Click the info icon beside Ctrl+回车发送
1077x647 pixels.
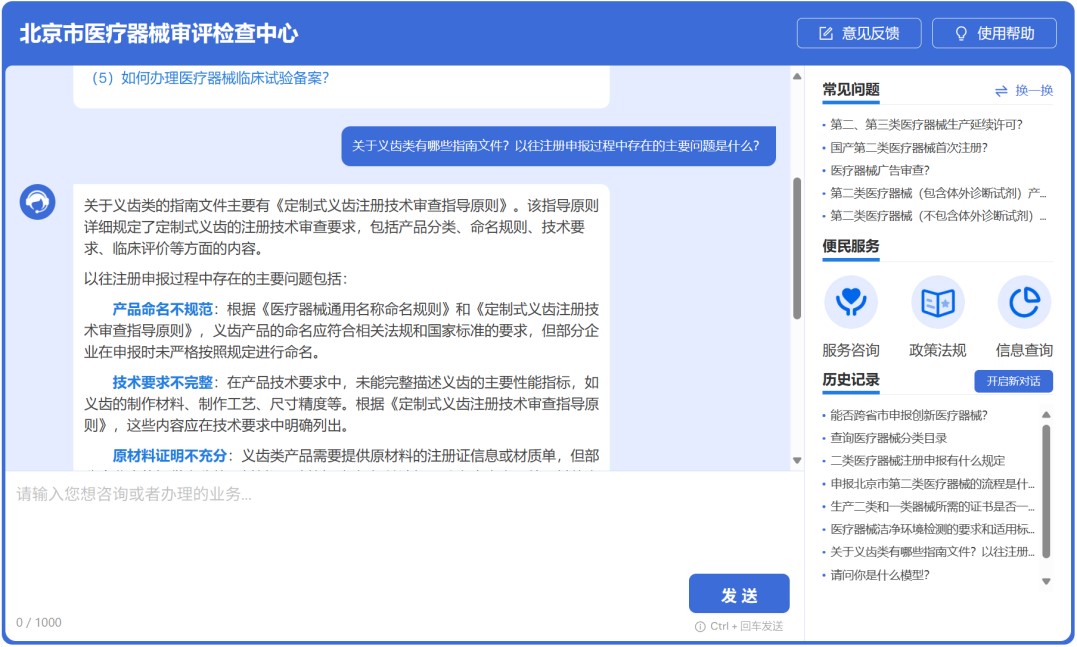(x=700, y=626)
